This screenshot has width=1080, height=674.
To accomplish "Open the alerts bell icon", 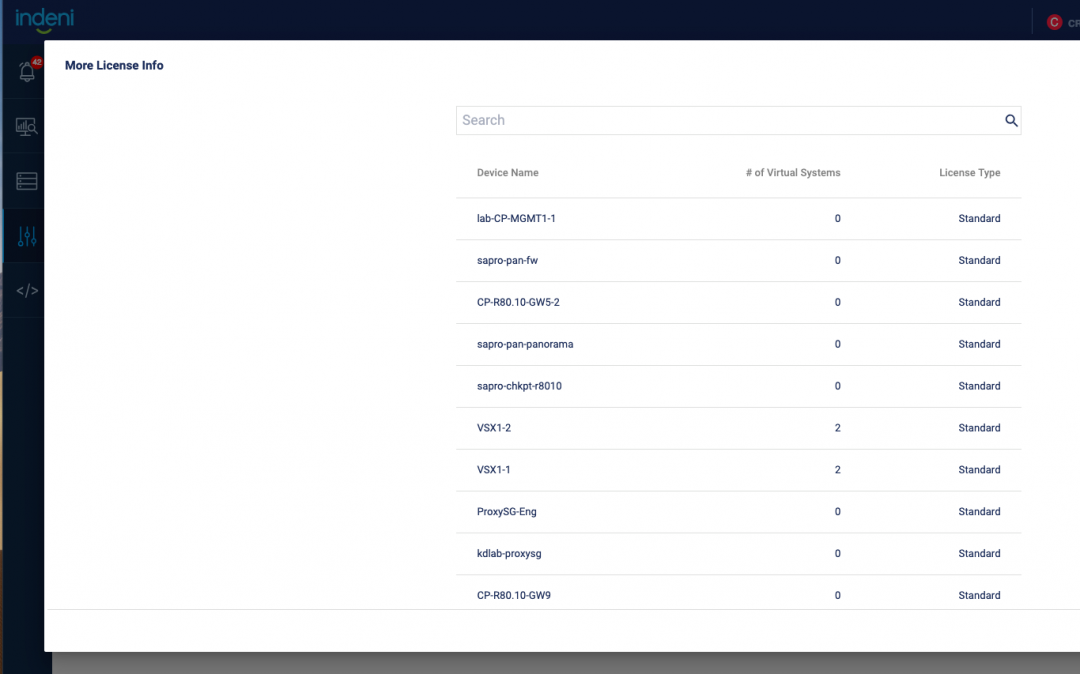I will pyautogui.click(x=27, y=72).
